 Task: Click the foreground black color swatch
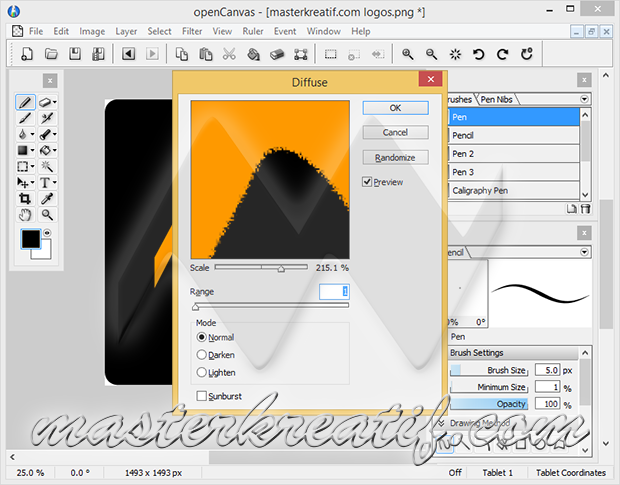pos(31,239)
